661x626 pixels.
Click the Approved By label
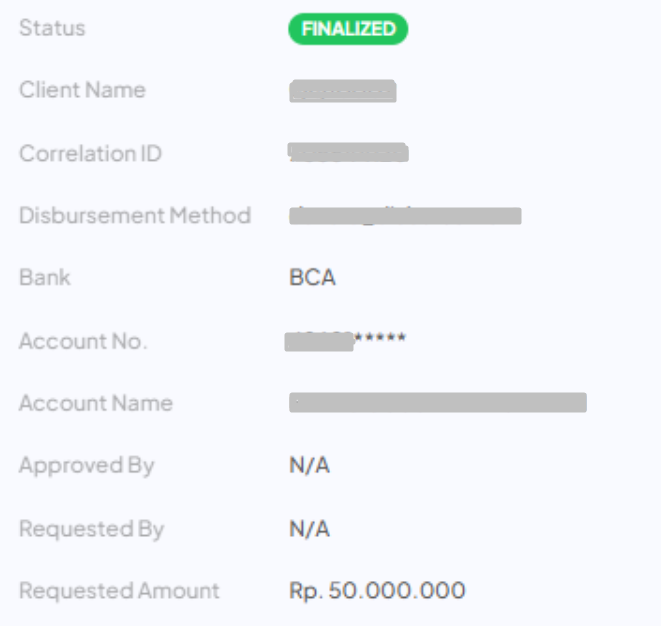[87, 465]
